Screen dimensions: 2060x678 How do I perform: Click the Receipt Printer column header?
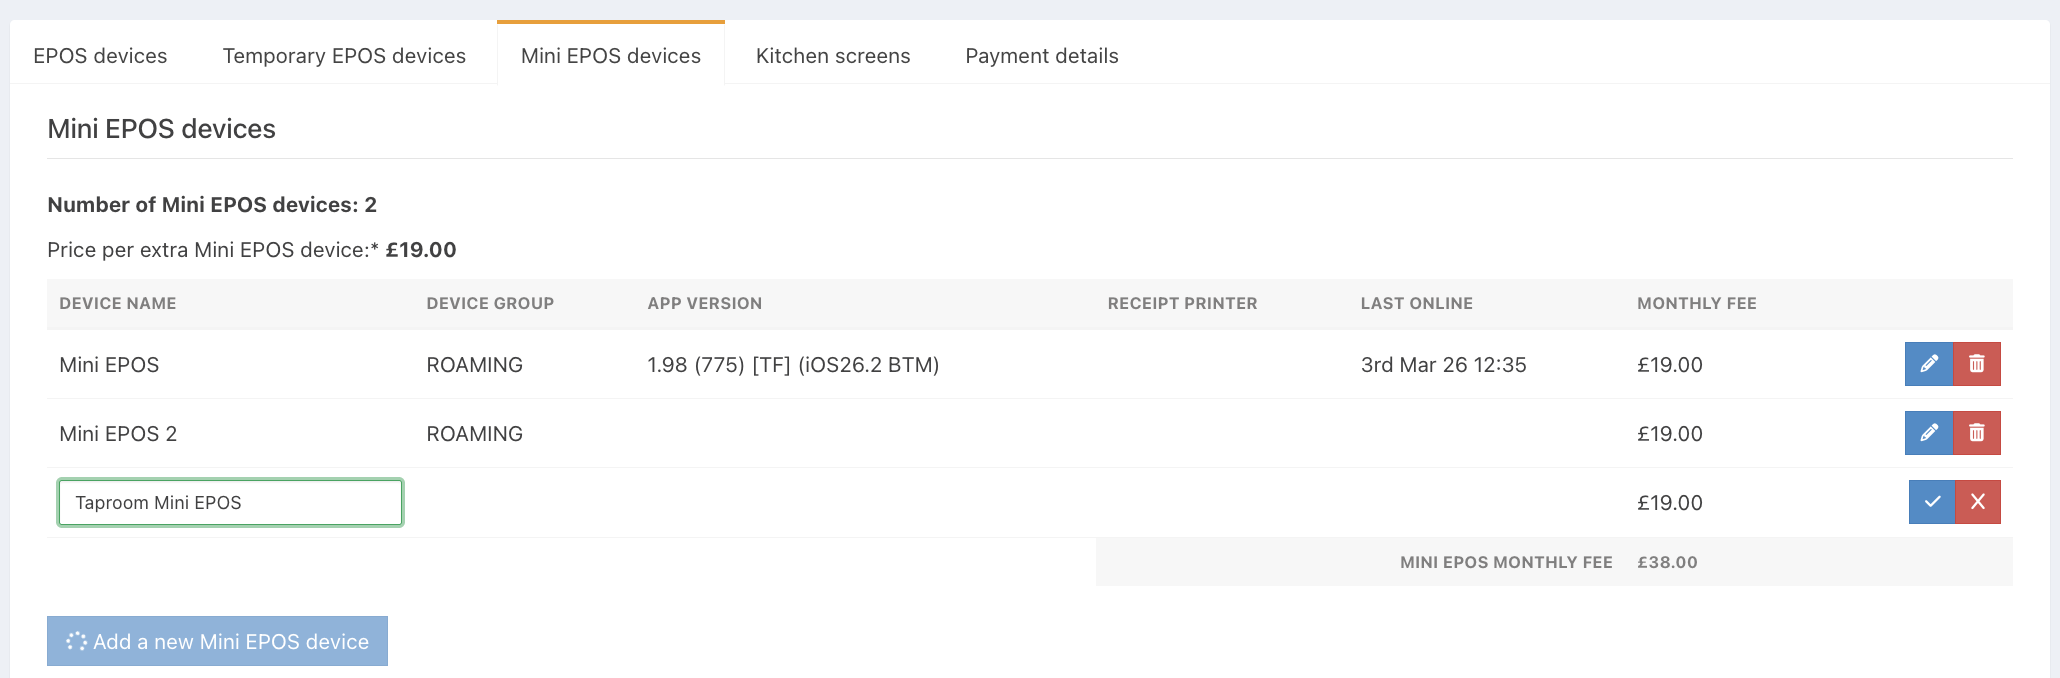click(1183, 303)
